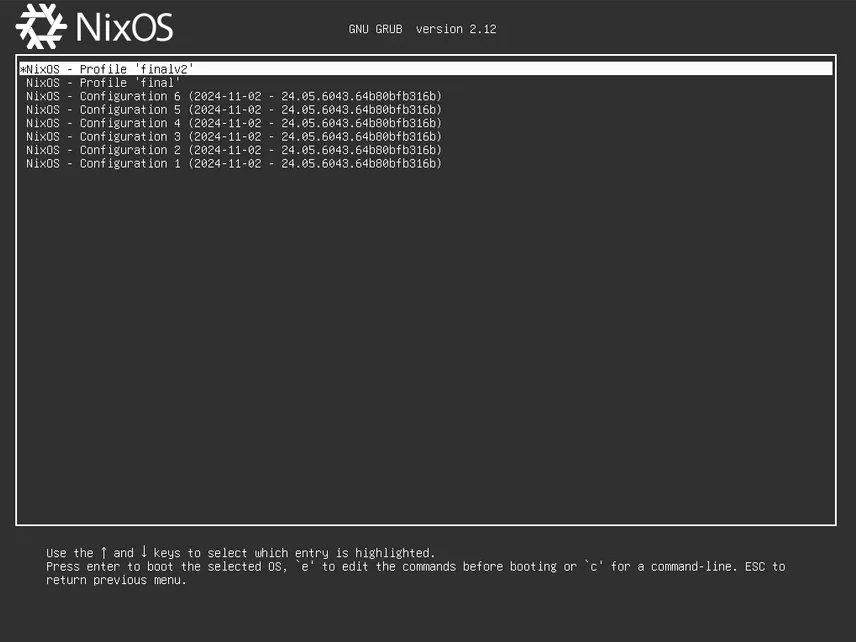Click the GNU GRUB title text
856x642 pixels.
[375, 29]
